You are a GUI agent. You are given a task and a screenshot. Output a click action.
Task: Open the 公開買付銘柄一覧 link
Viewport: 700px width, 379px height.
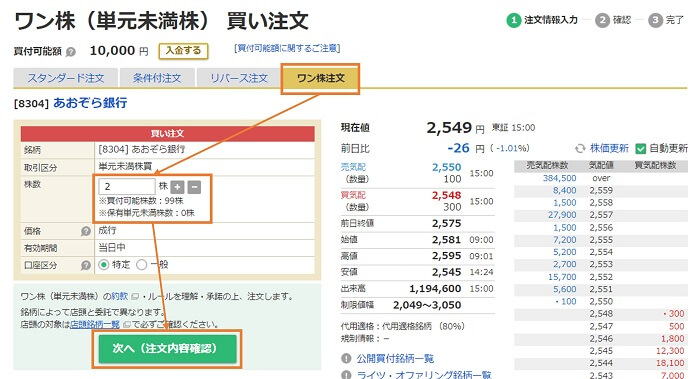395,358
